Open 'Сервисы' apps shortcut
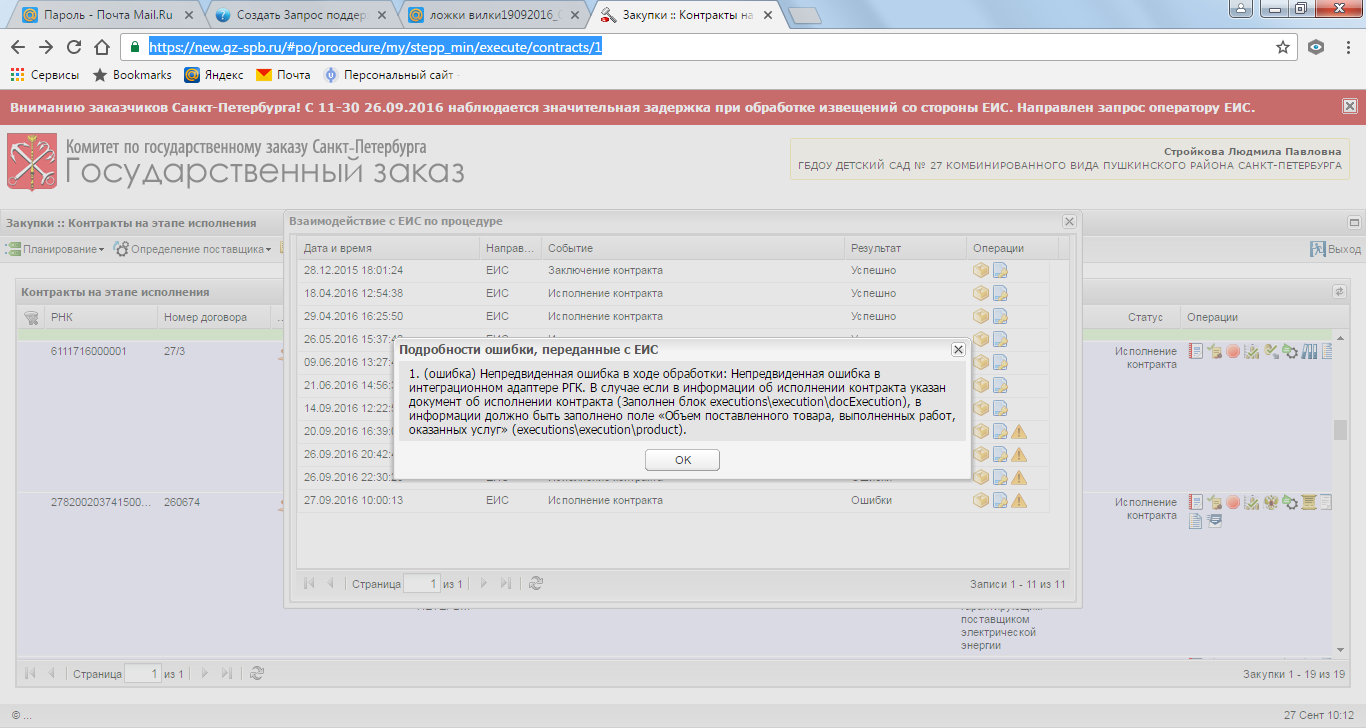This screenshot has width=1366, height=728. click(x=45, y=75)
